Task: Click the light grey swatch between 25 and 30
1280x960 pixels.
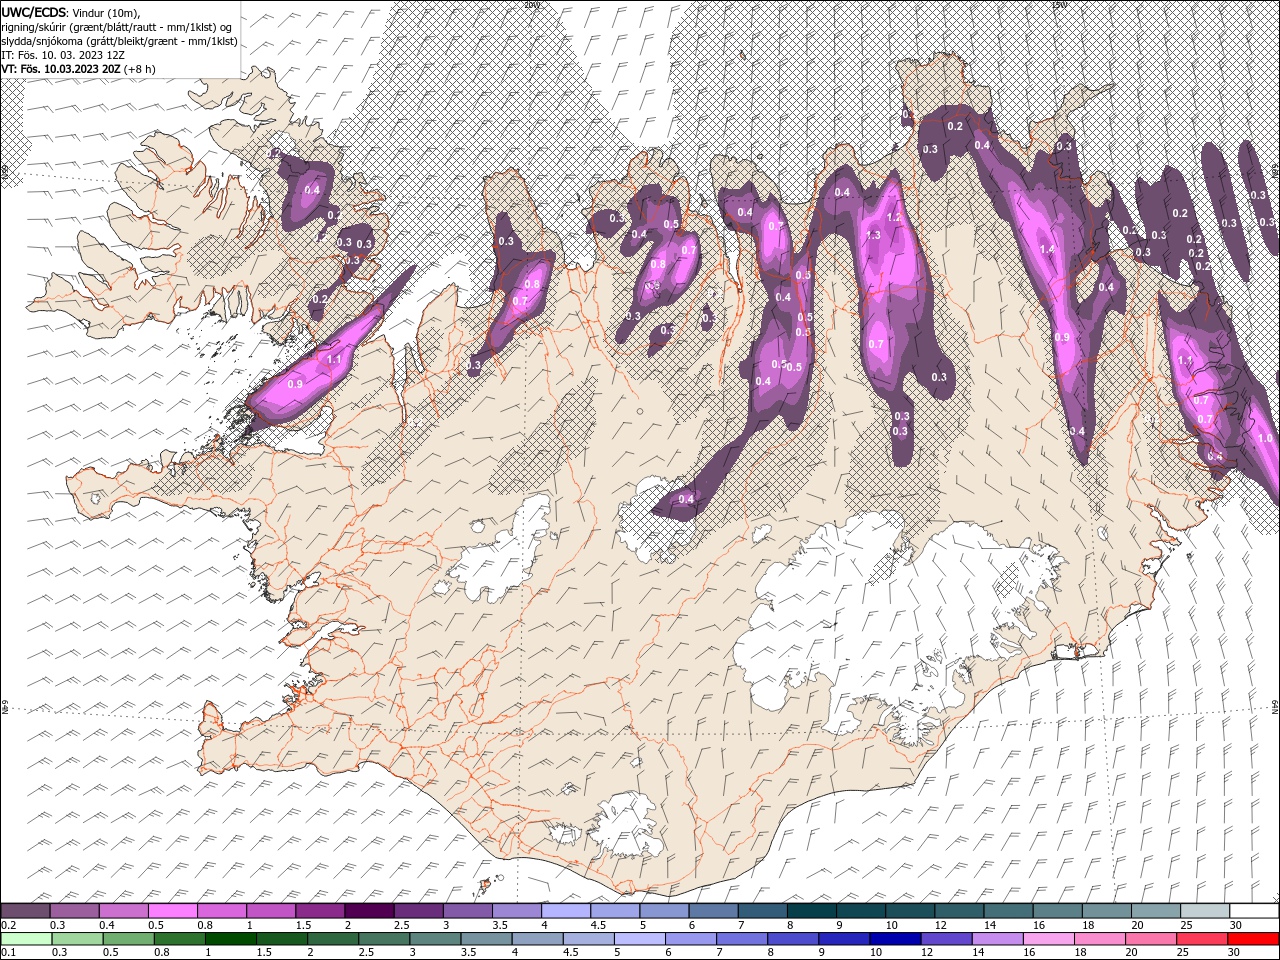Action: pyautogui.click(x=1204, y=911)
